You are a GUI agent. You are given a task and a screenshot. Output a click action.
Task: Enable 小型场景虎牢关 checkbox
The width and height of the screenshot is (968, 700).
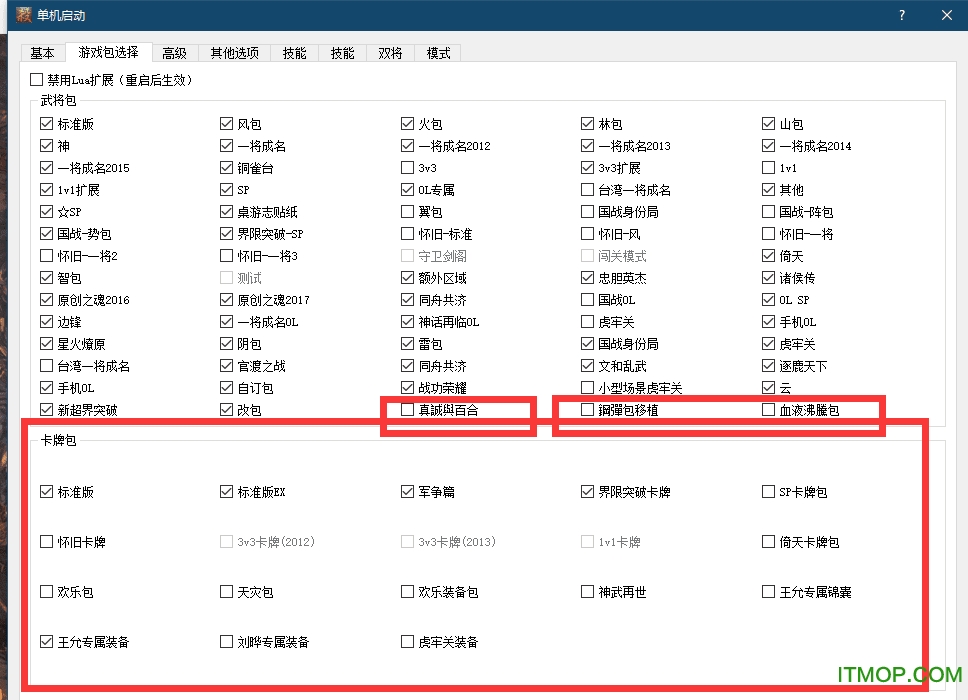click(588, 388)
